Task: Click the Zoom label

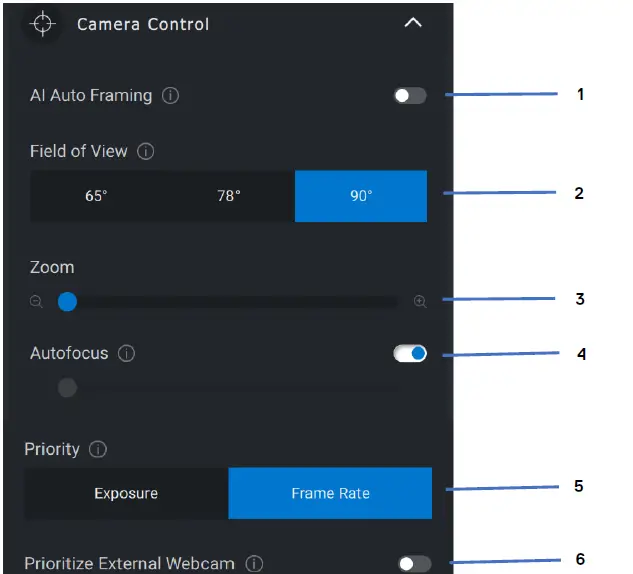Action: (52, 267)
